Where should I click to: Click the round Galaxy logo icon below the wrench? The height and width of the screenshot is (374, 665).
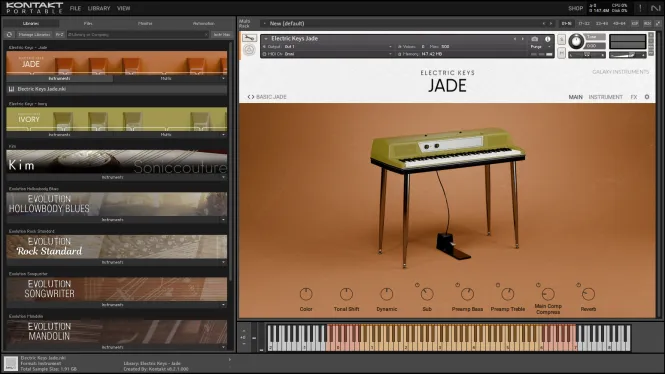point(249,50)
